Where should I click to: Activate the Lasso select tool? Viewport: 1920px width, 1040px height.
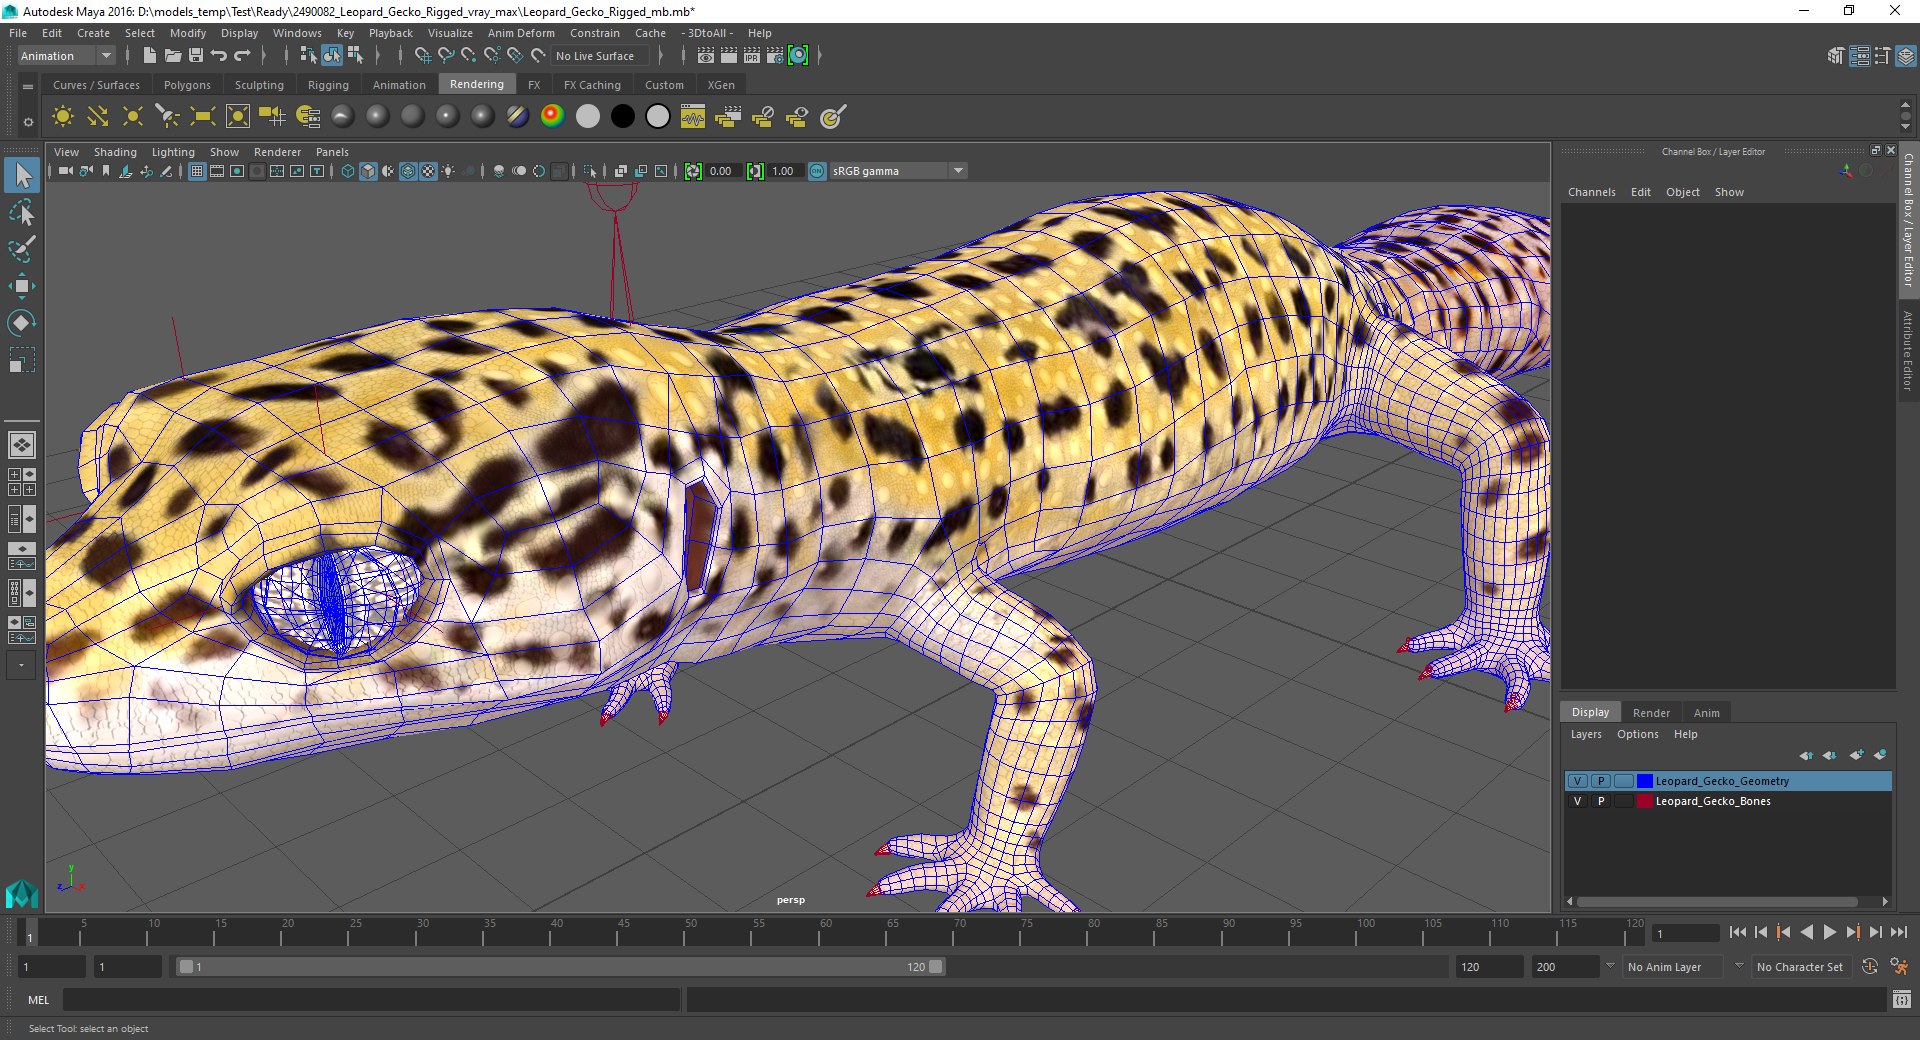tap(21, 212)
